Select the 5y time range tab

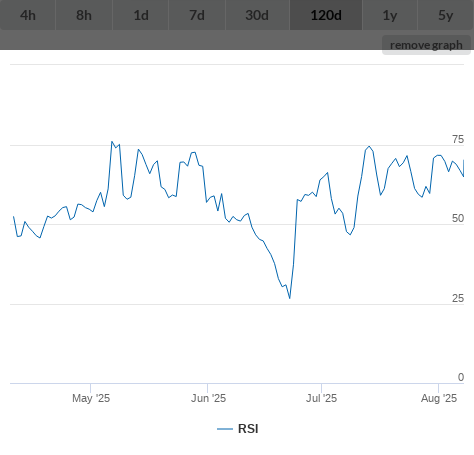[x=446, y=15]
